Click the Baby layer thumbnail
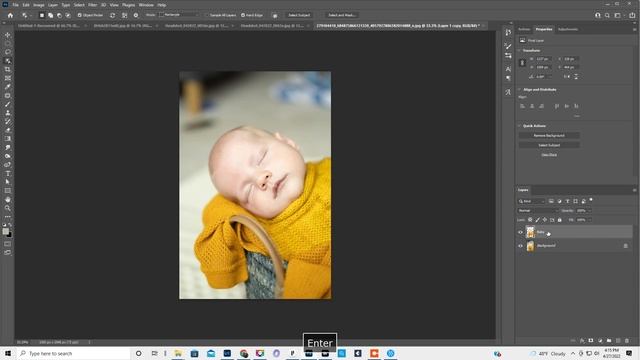640x360 pixels. 530,232
